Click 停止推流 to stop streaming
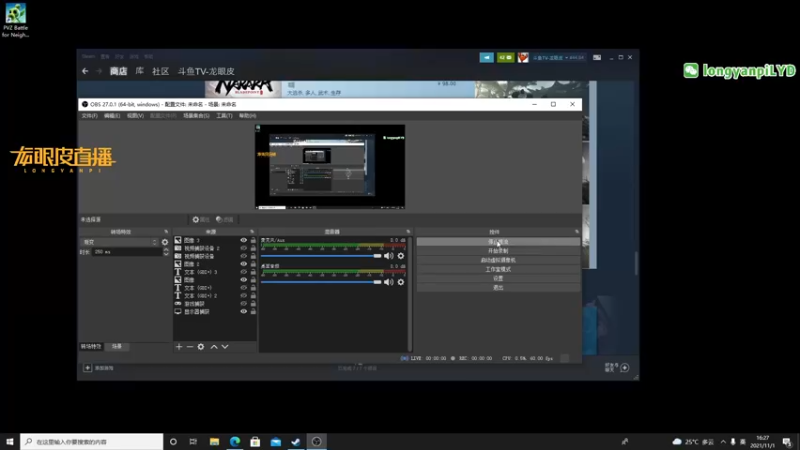Screen dimensions: 800x450 point(498,242)
